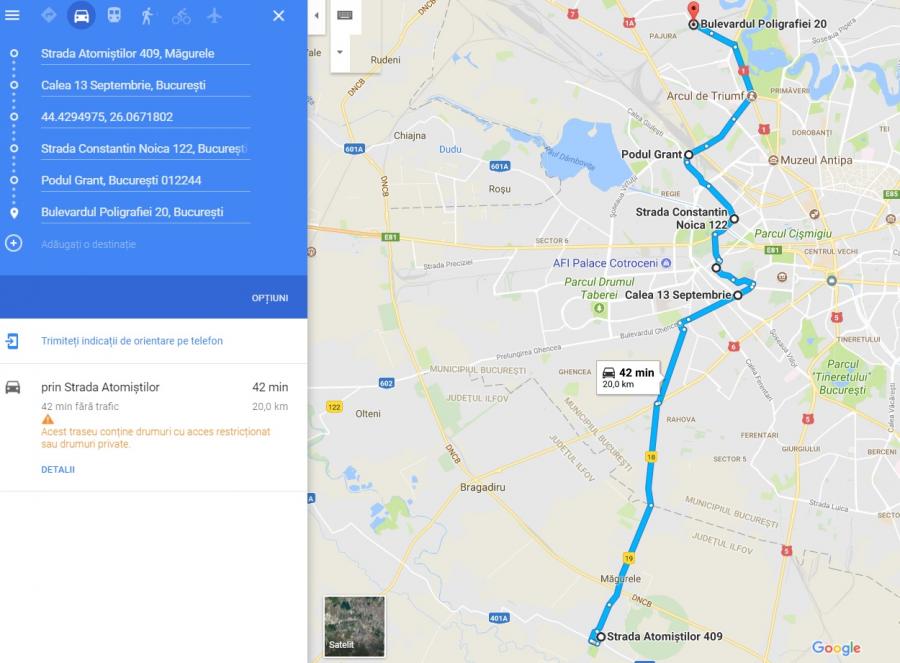Switch to public transit mode

point(114,15)
